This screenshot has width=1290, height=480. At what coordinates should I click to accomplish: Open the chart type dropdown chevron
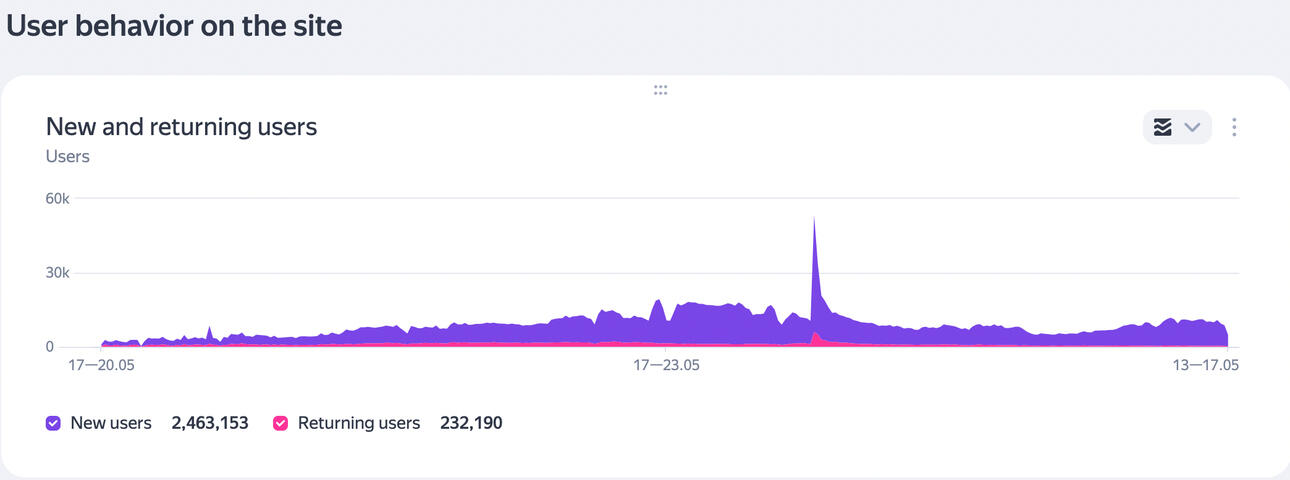[1192, 127]
